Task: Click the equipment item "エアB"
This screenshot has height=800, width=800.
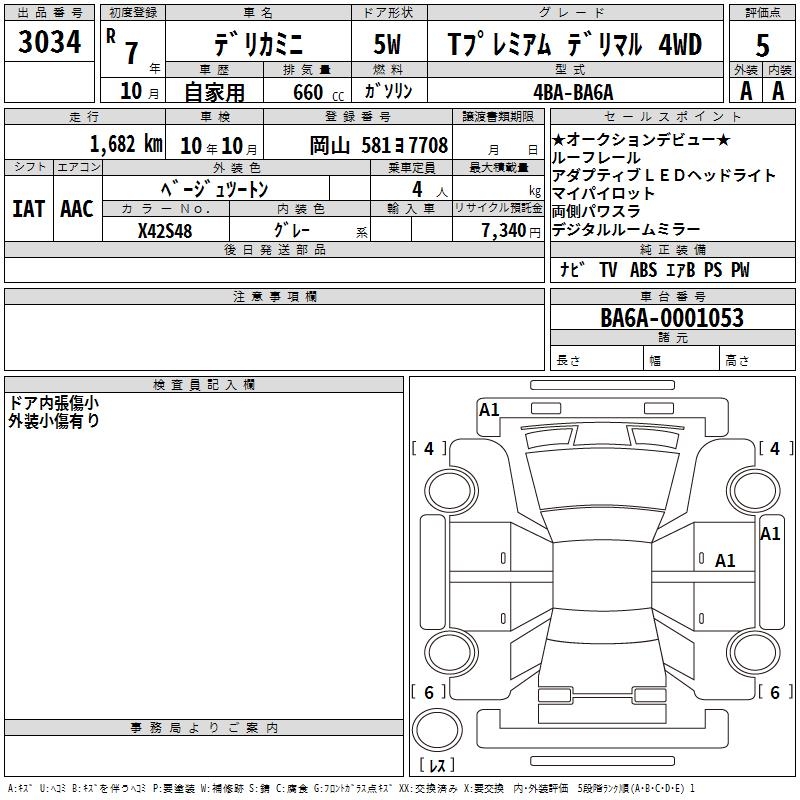Action: 681,270
